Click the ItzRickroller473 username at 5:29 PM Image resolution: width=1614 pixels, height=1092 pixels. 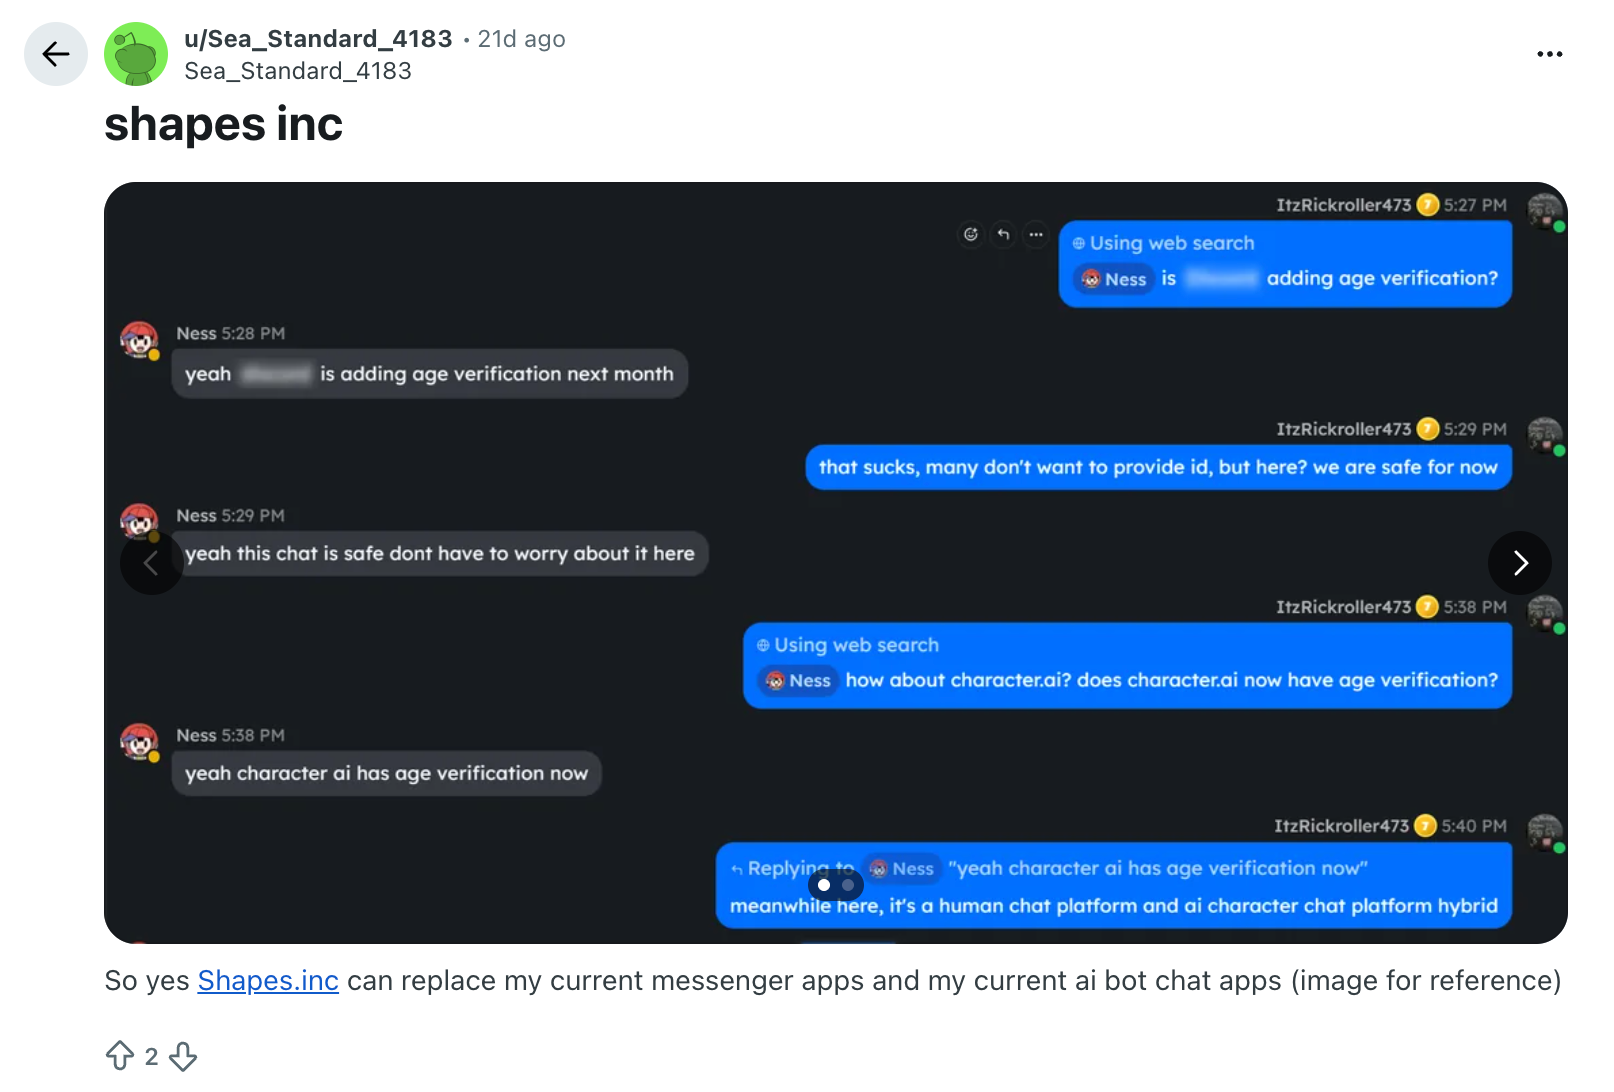(1343, 429)
